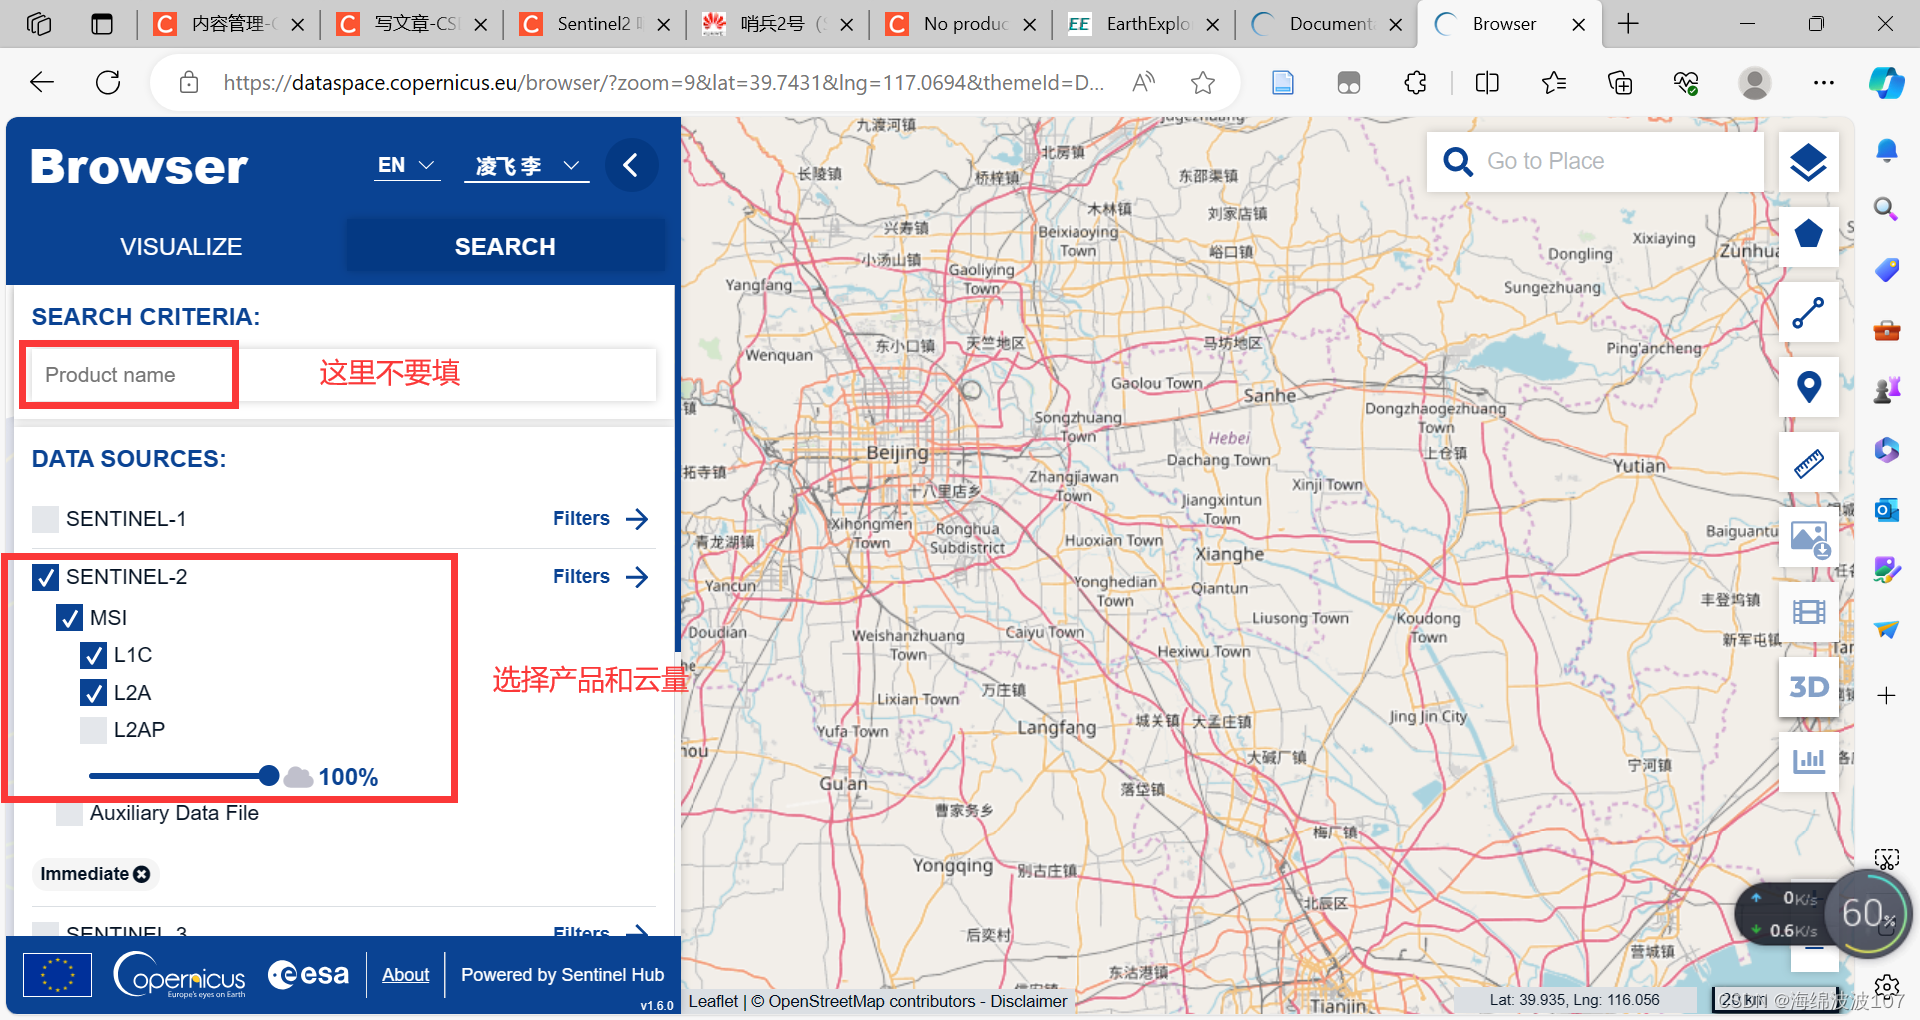Click the read aloud icon in address bar
This screenshot has height=1020, width=1920.
pyautogui.click(x=1143, y=83)
